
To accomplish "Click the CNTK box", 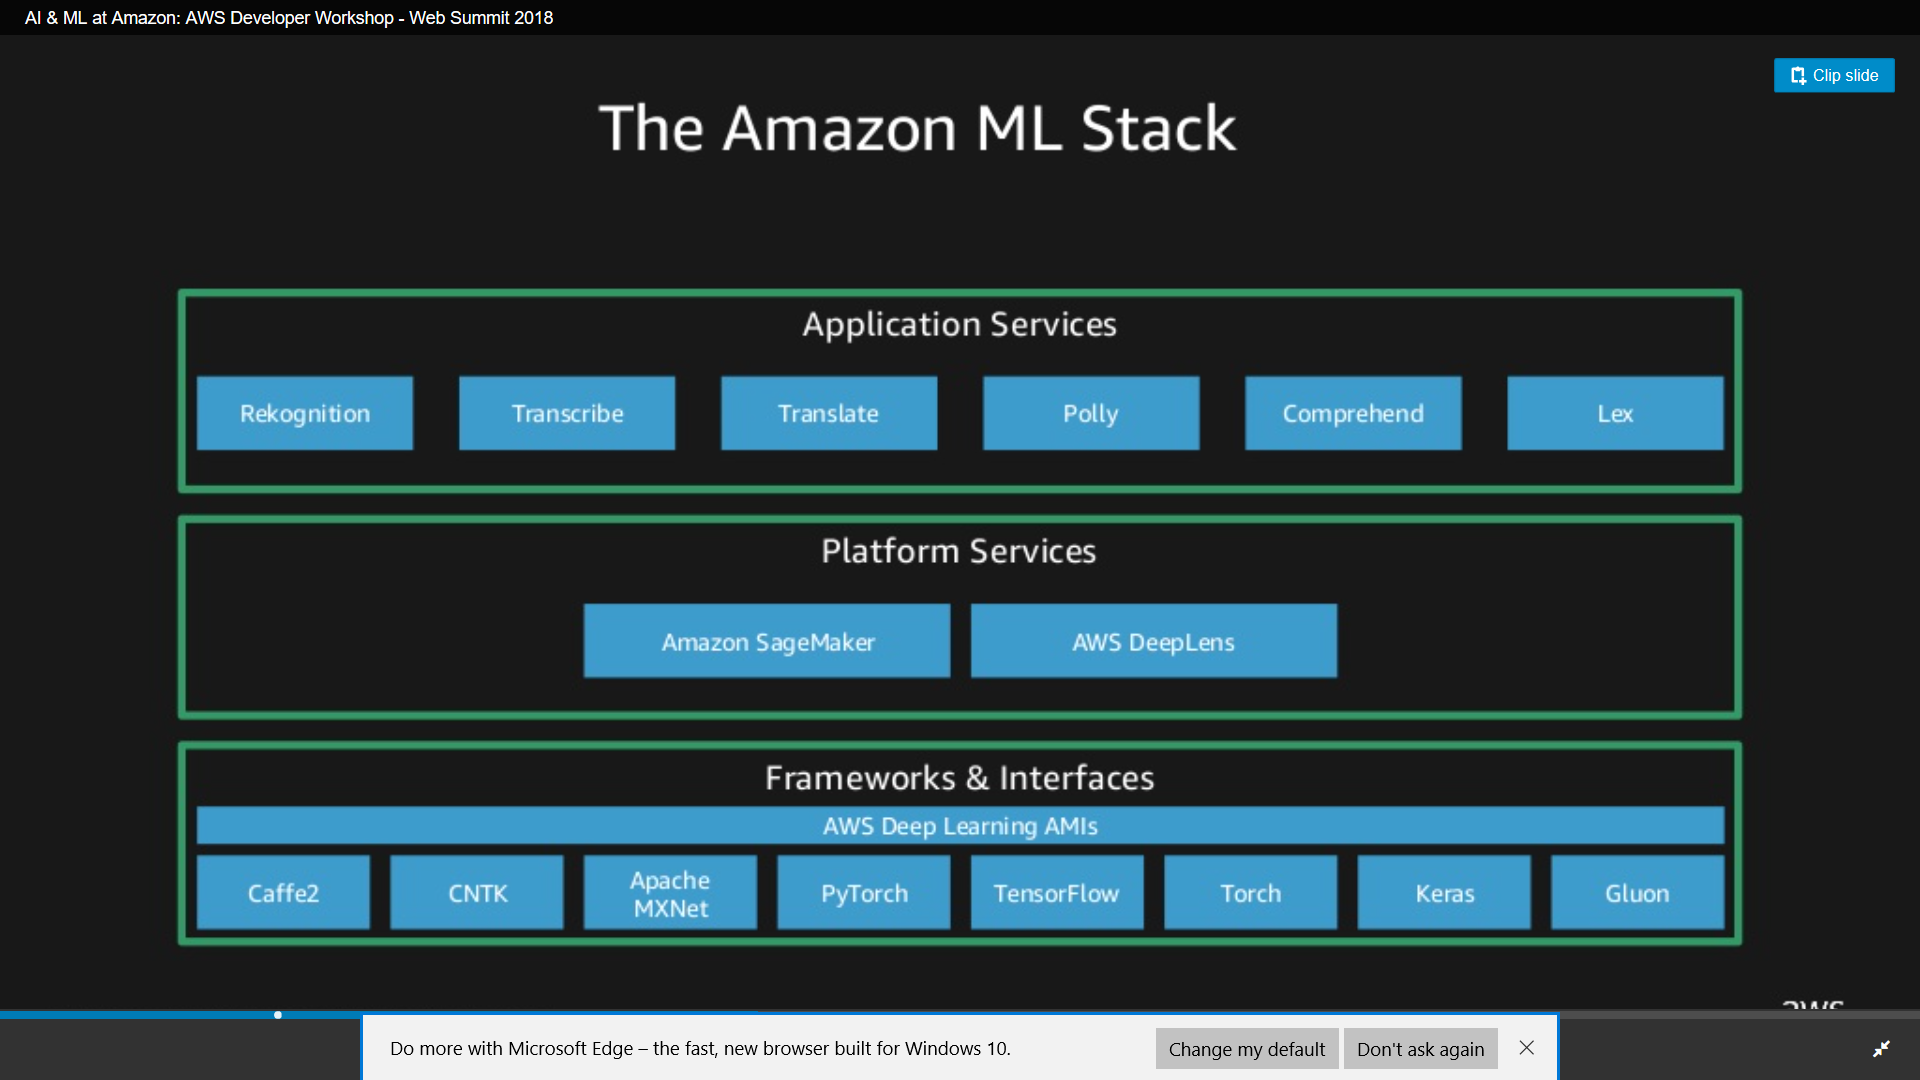I will coord(477,893).
